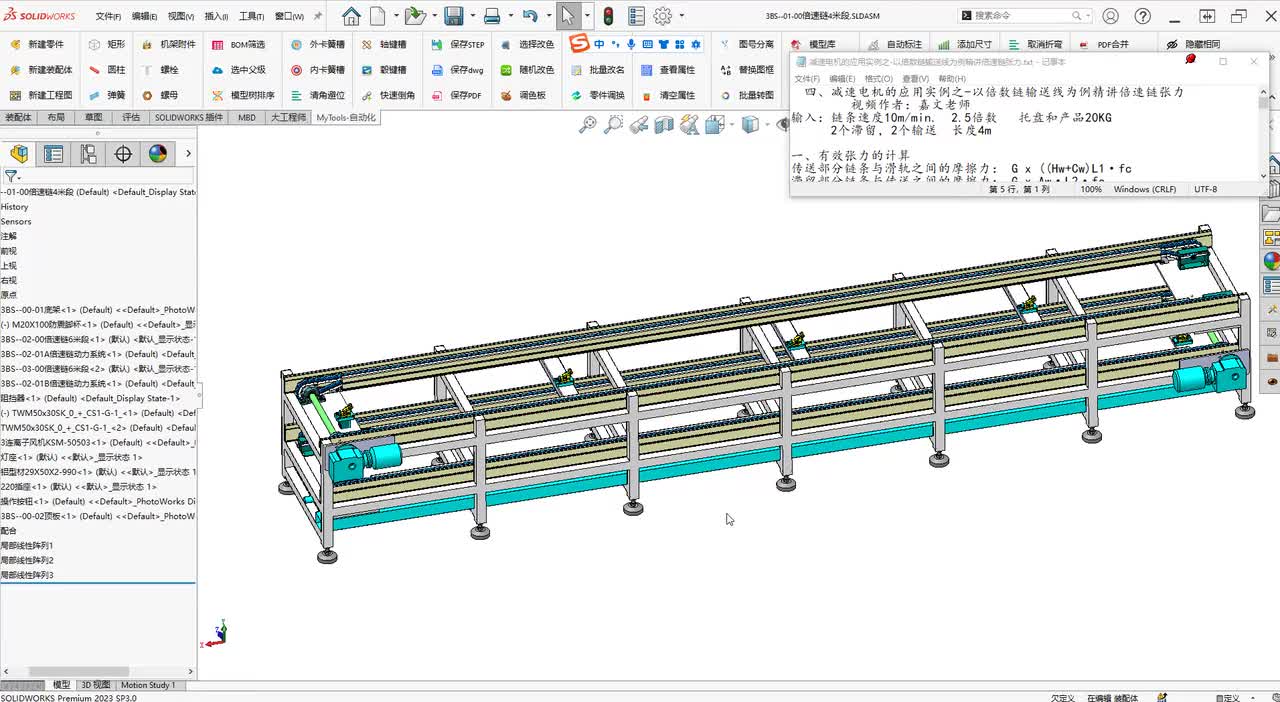Viewport: 1280px width, 702px height.
Task: Switch to the SOLIDWORKS 插件 tab
Action: click(x=189, y=117)
